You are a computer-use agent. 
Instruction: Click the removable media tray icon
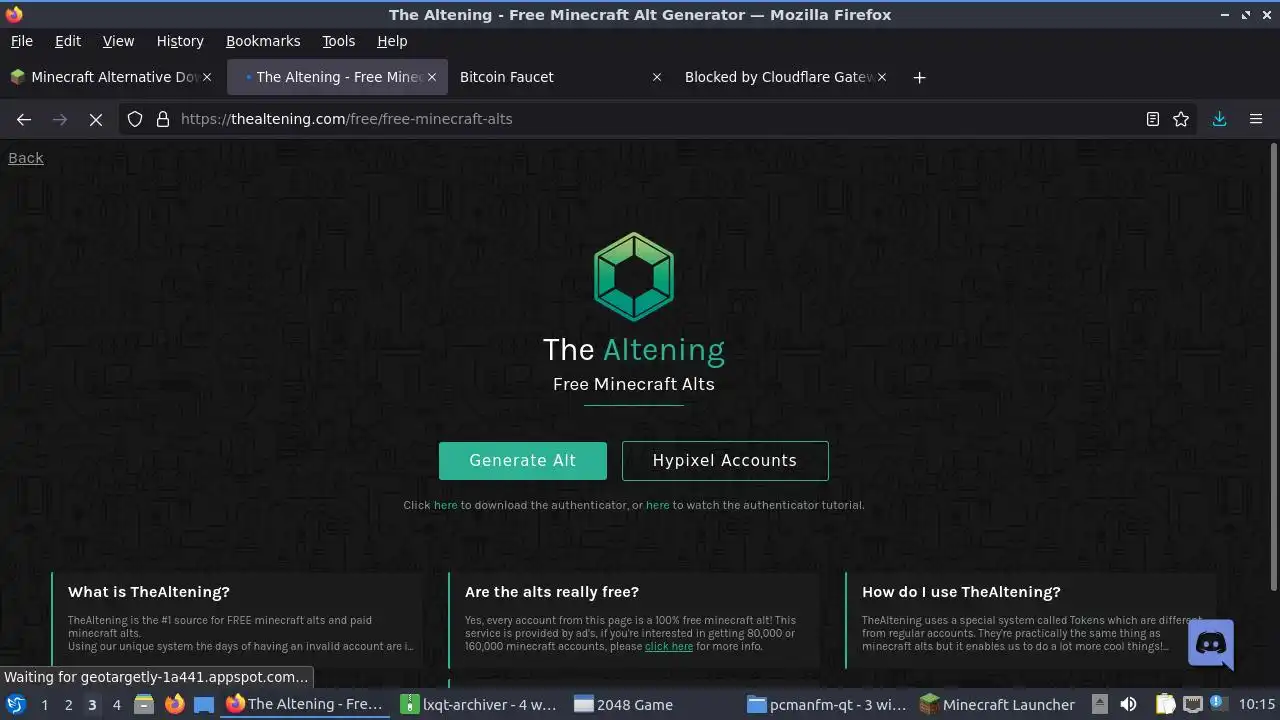coord(1099,704)
